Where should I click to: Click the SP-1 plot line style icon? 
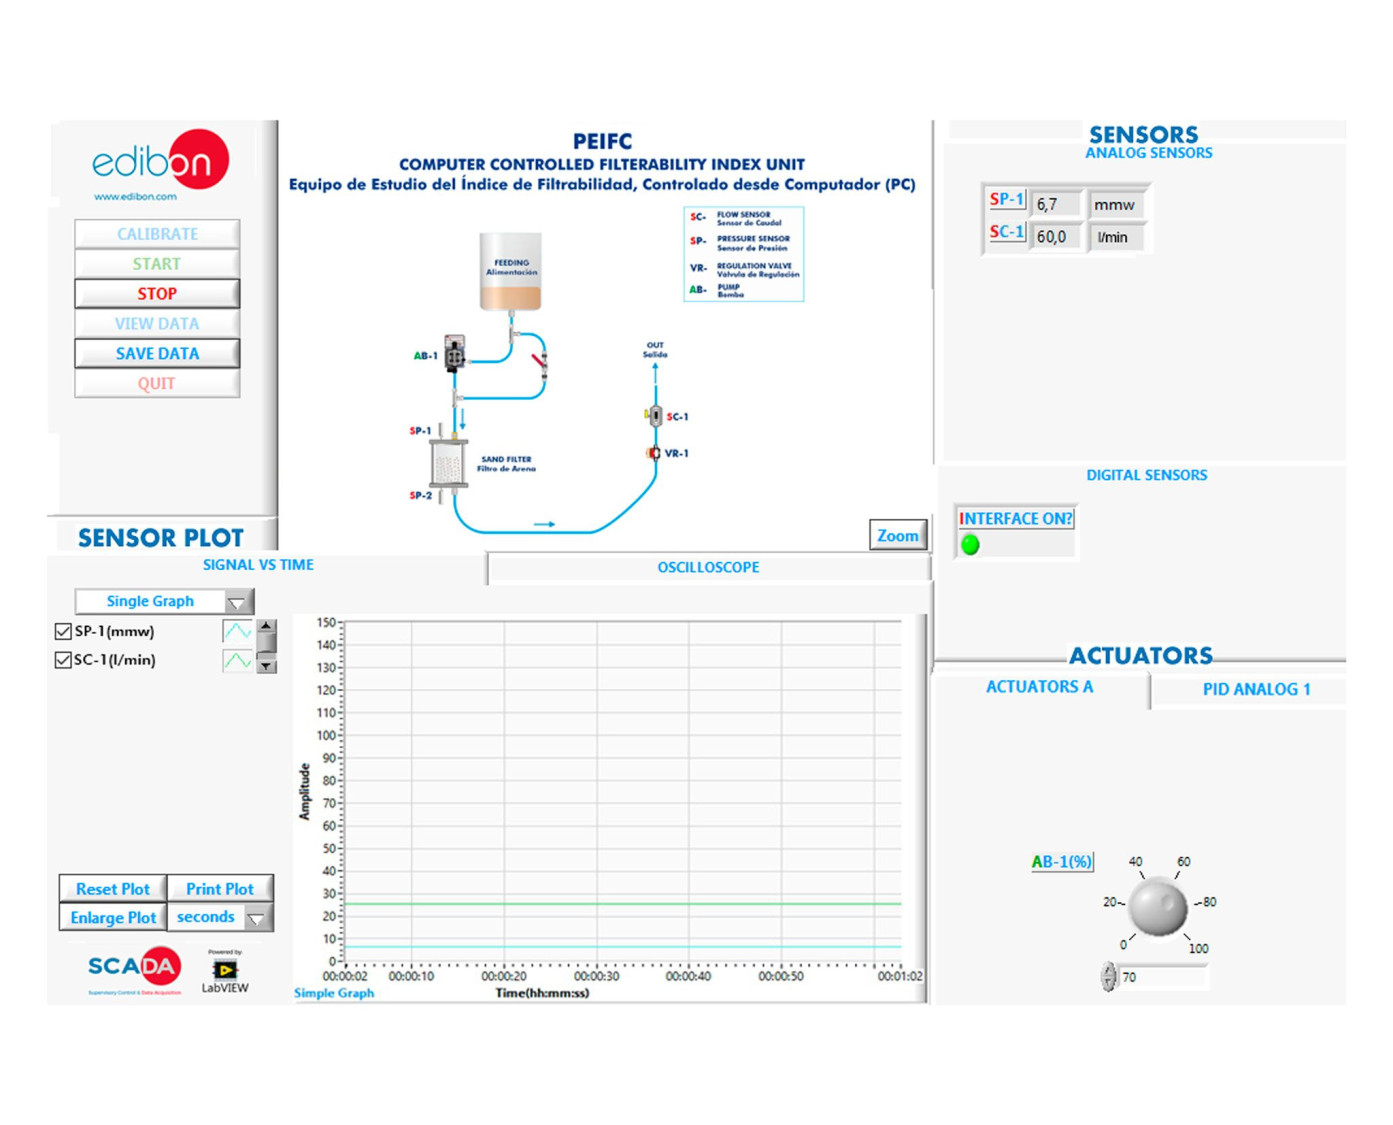[x=237, y=631]
